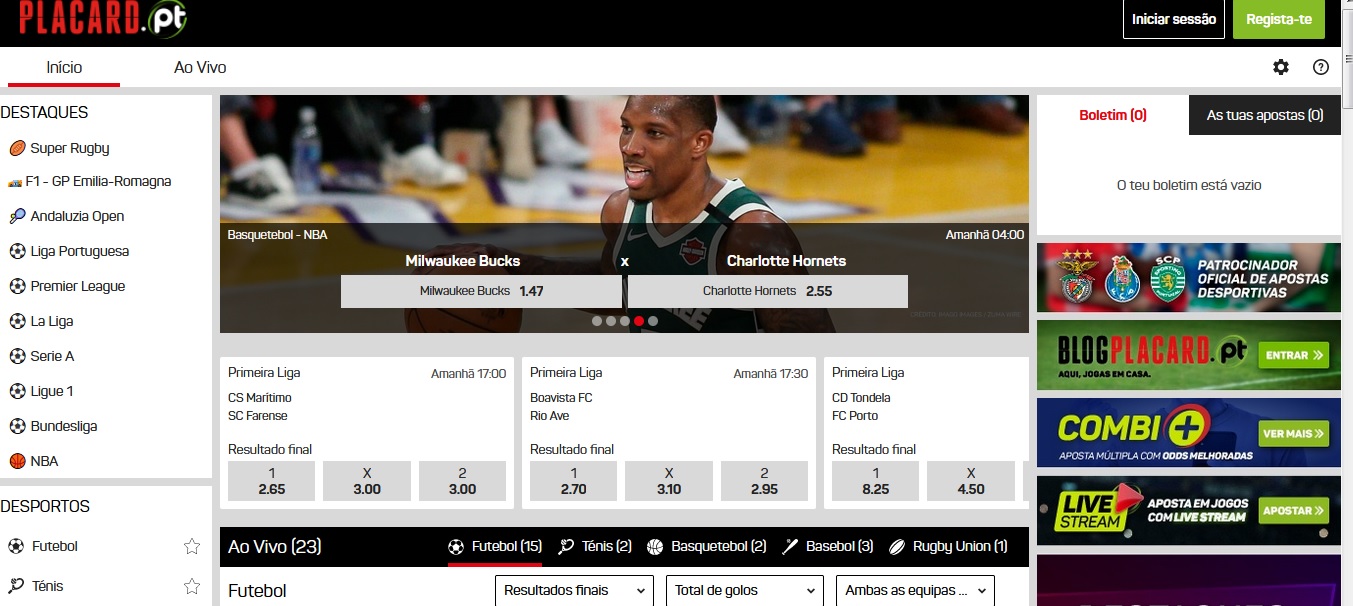Open the official sports betting sponsor banner
1353x606 pixels.
(1189, 277)
